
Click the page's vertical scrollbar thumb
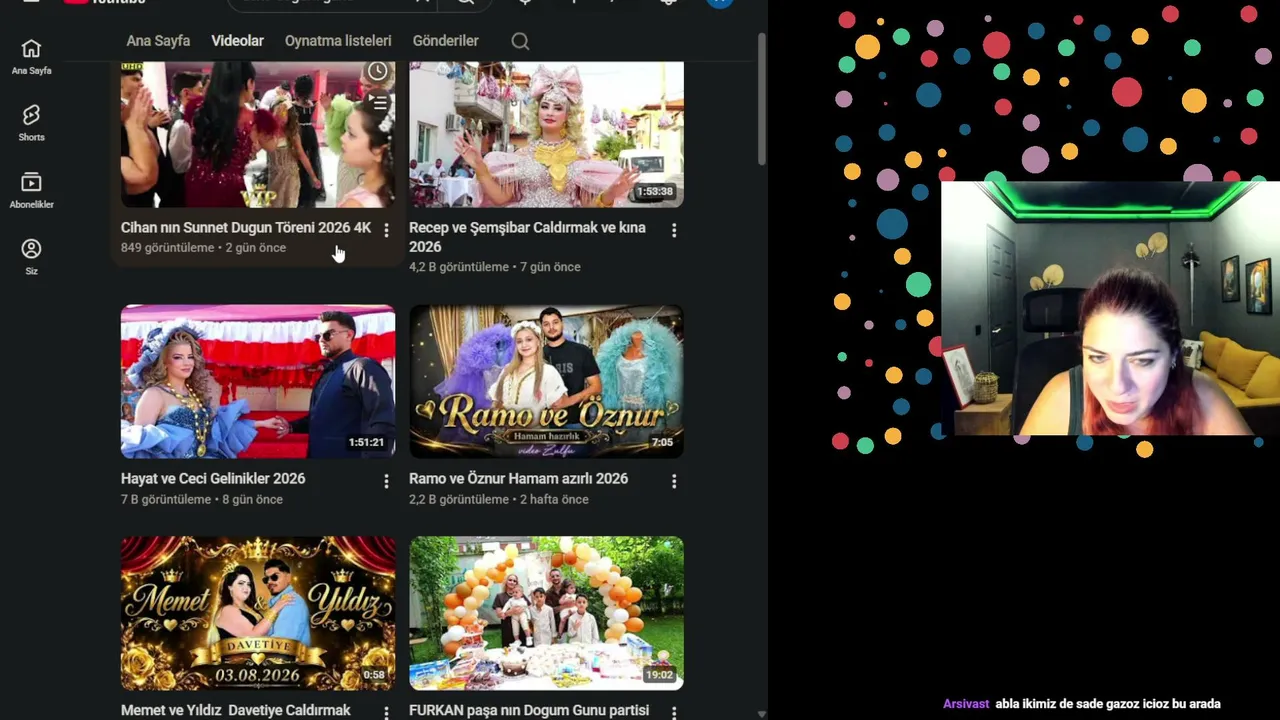(x=762, y=100)
